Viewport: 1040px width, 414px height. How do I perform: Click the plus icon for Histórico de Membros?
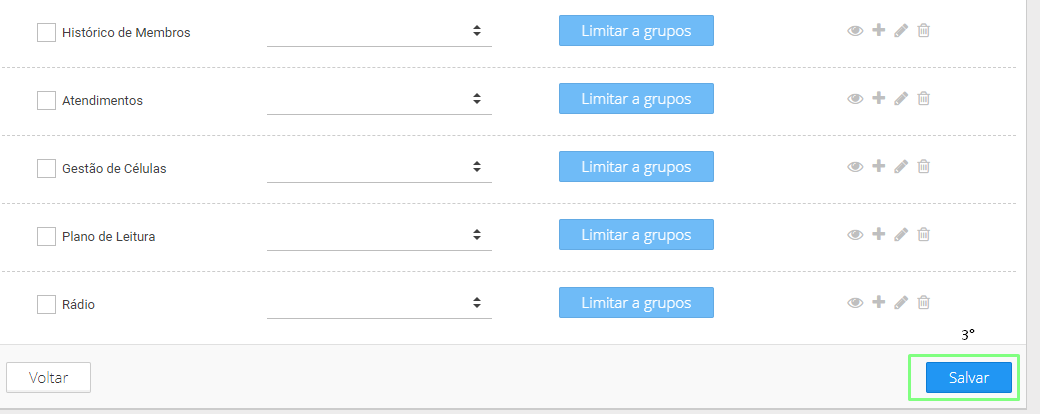click(878, 30)
